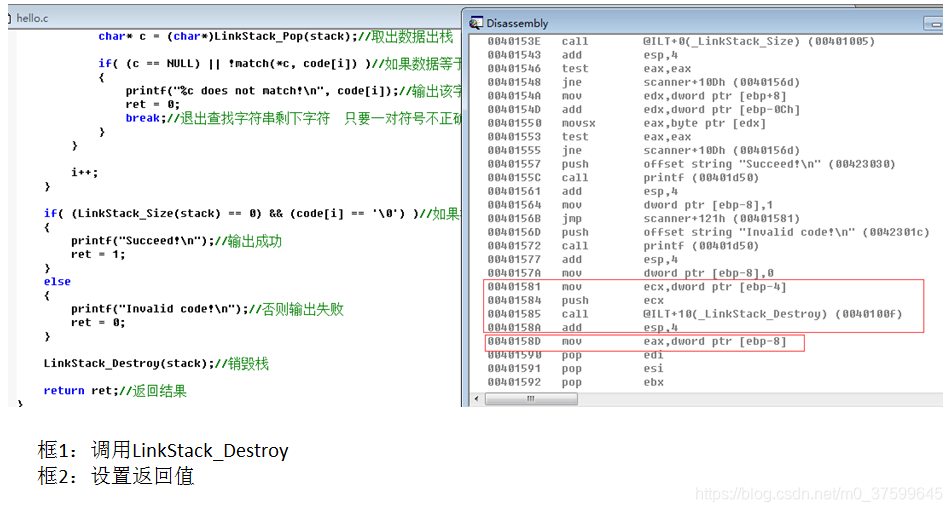The height and width of the screenshot is (512, 952).
Task: Click the Disassembly horizontal scrollbar thumb
Action: (x=531, y=398)
